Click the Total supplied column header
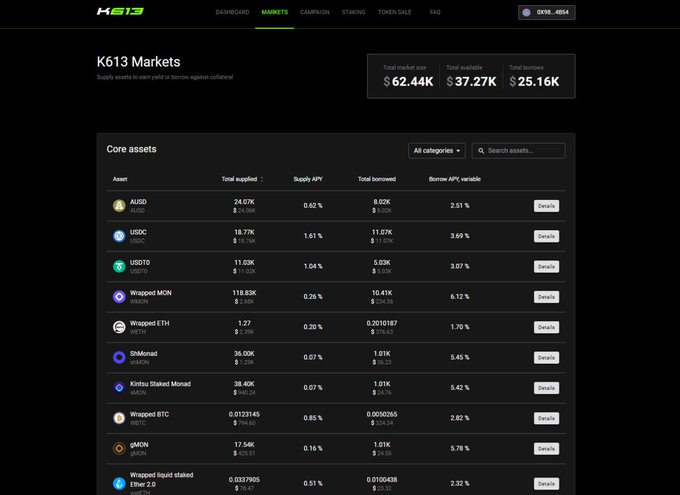The image size is (680, 495). pyautogui.click(x=239, y=179)
